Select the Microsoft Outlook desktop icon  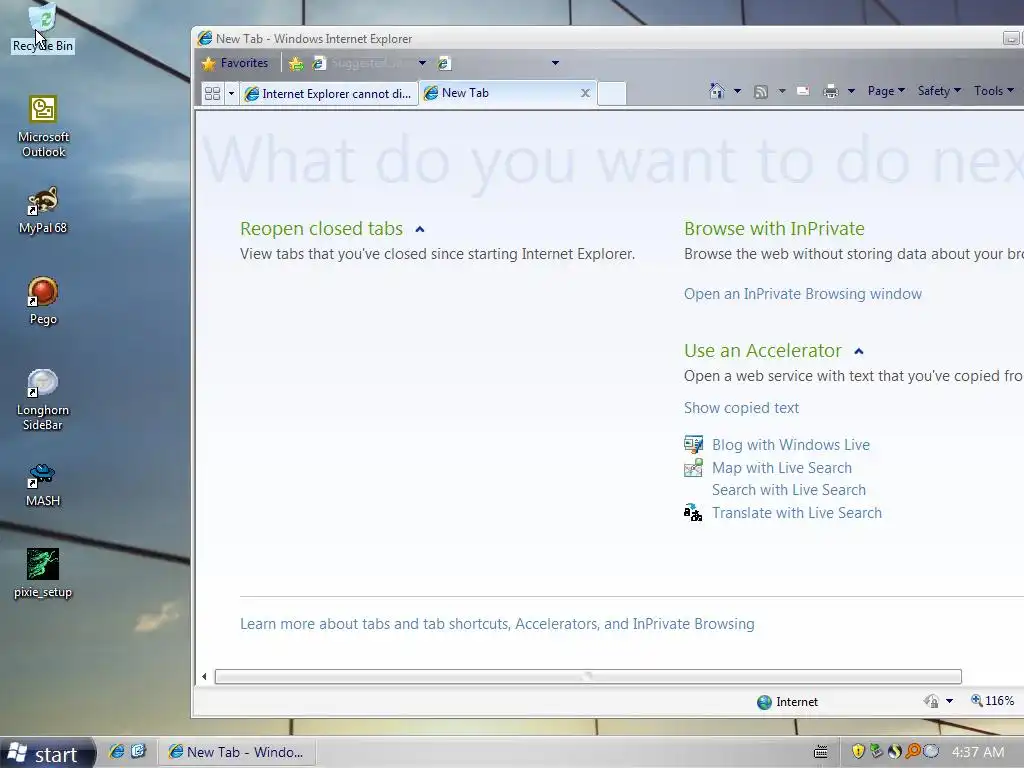point(43,127)
